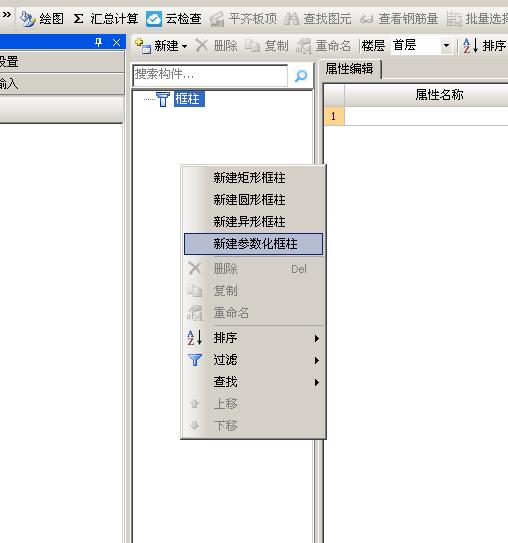Launch 云检查 cloud check
This screenshot has height=543, width=508.
click(x=173, y=18)
